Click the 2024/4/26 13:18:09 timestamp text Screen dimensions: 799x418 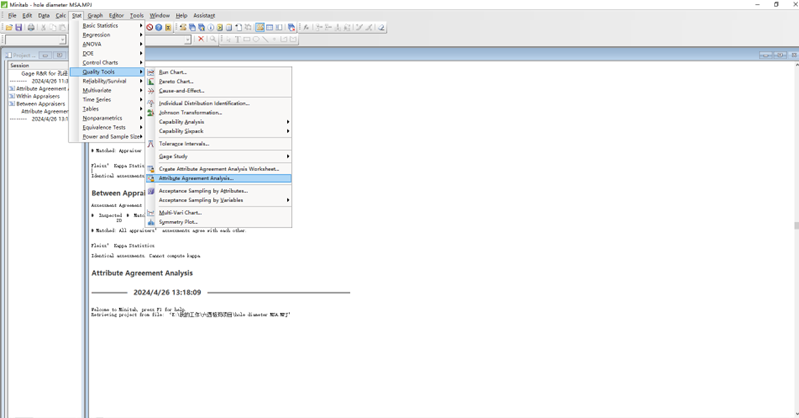(x=167, y=293)
